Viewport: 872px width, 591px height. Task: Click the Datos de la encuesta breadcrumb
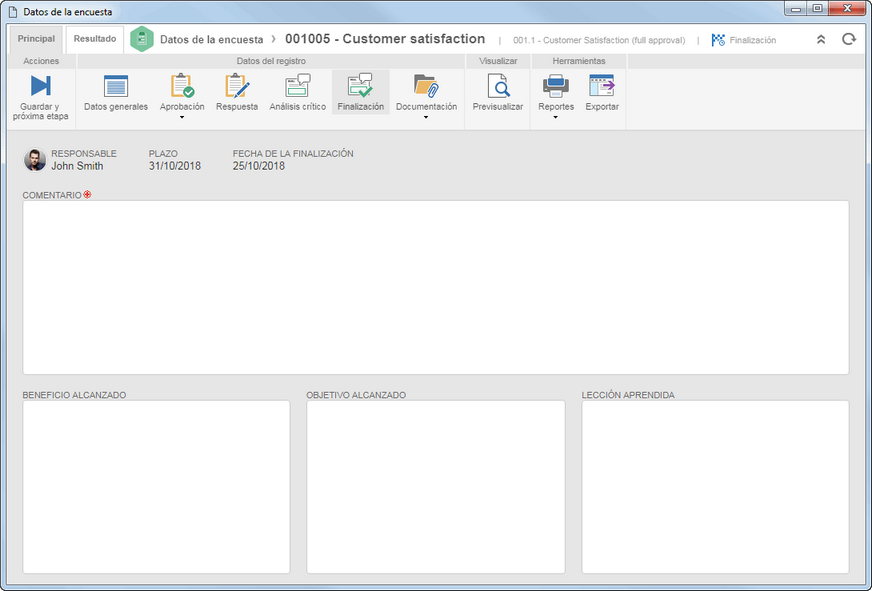point(211,39)
